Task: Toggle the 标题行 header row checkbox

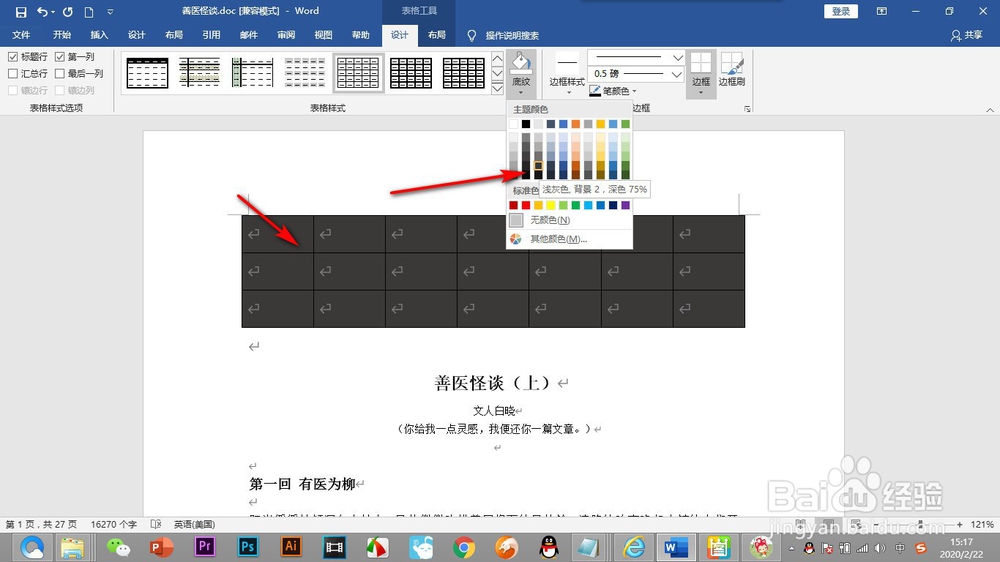Action: click(x=13, y=57)
